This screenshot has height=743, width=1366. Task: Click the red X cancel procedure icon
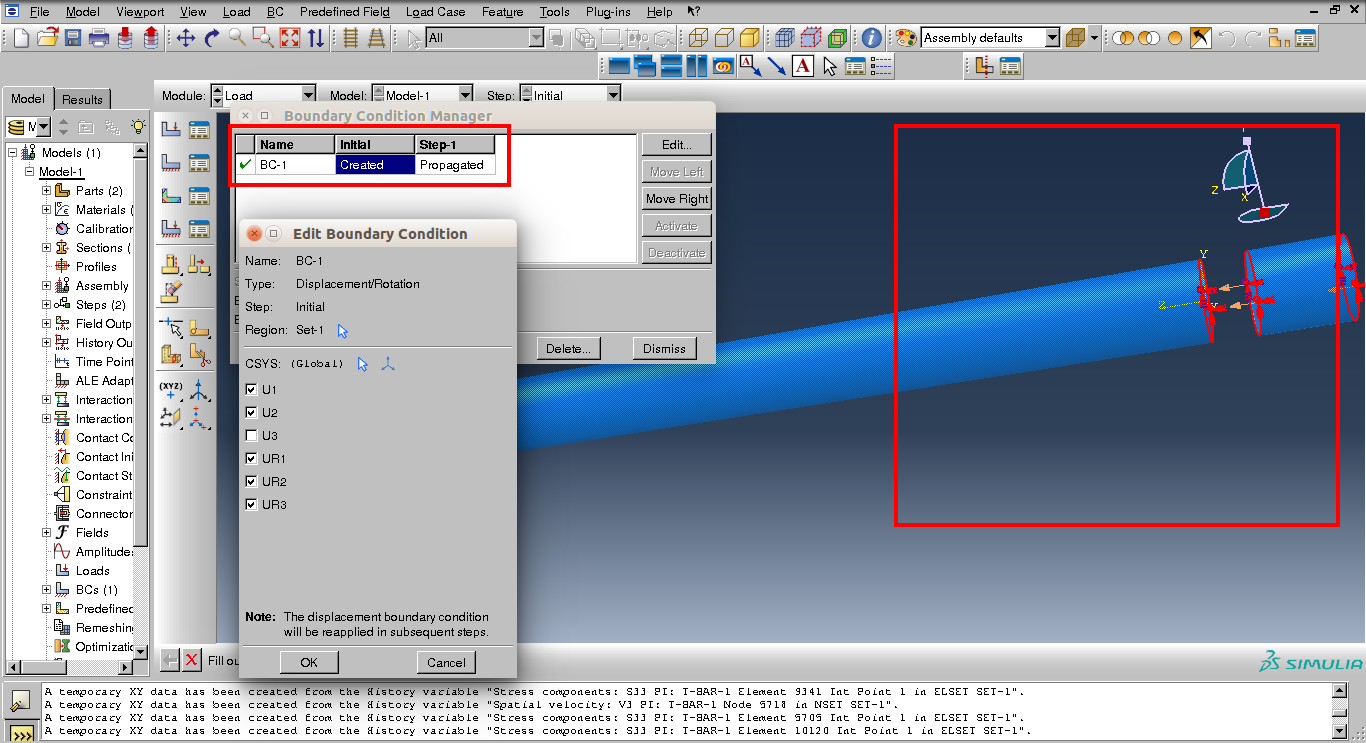(191, 660)
